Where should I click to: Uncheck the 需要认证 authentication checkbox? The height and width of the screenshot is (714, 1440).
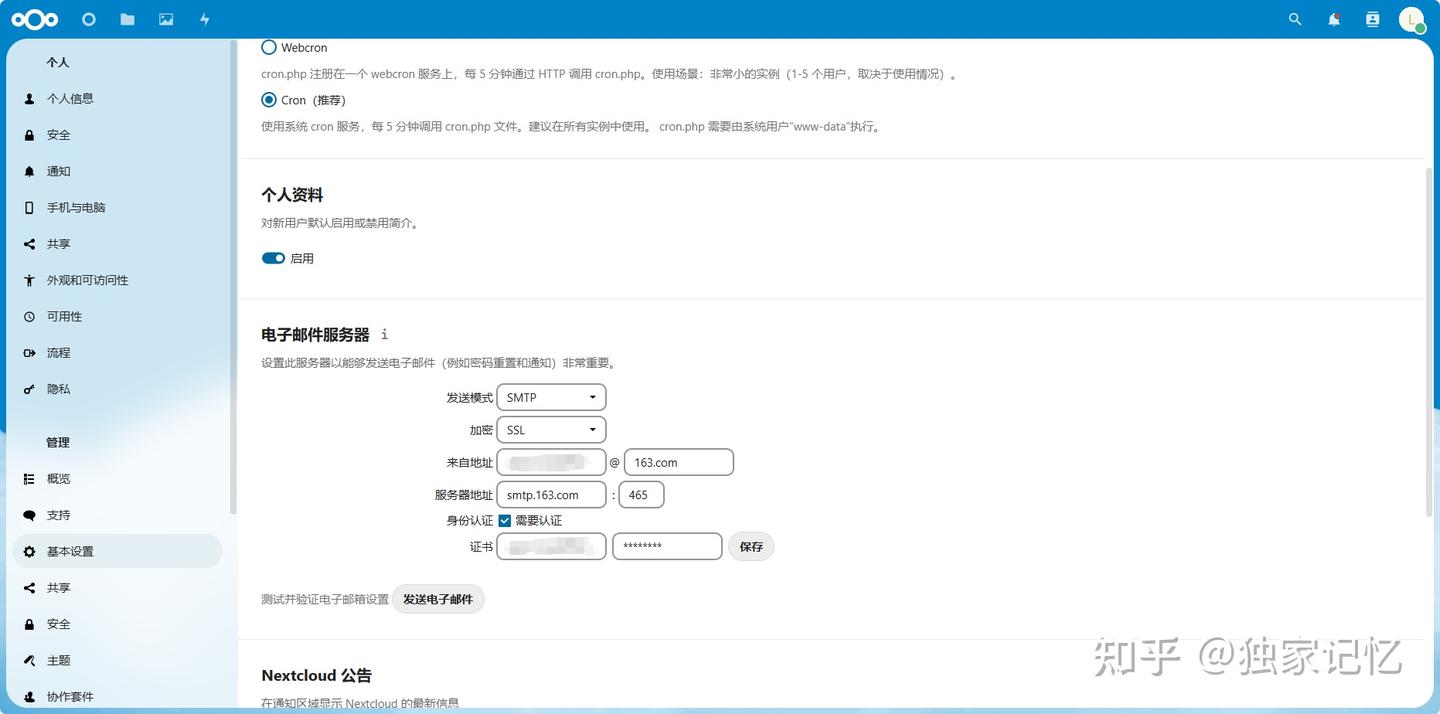click(x=504, y=520)
